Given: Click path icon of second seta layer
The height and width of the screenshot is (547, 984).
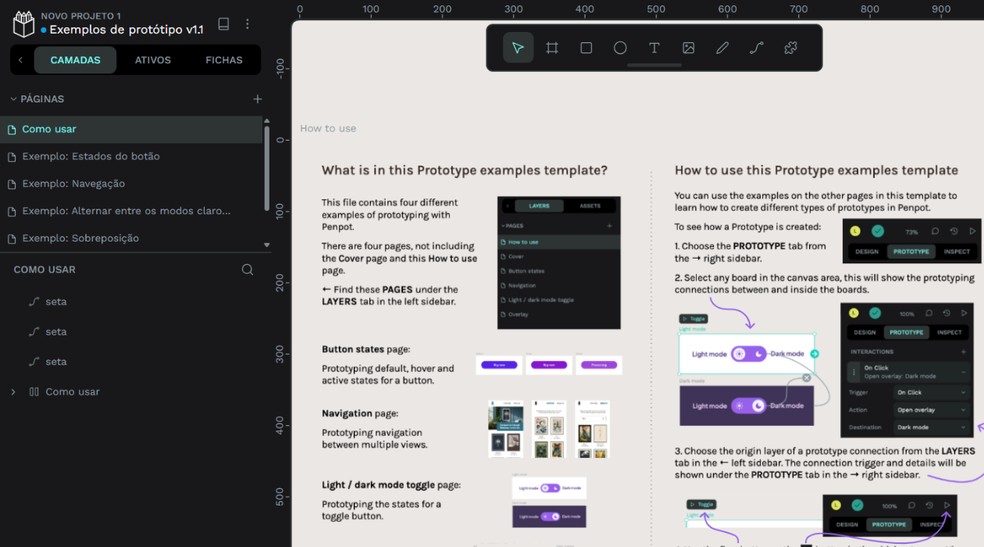Looking at the screenshot, I should pyautogui.click(x=34, y=332).
